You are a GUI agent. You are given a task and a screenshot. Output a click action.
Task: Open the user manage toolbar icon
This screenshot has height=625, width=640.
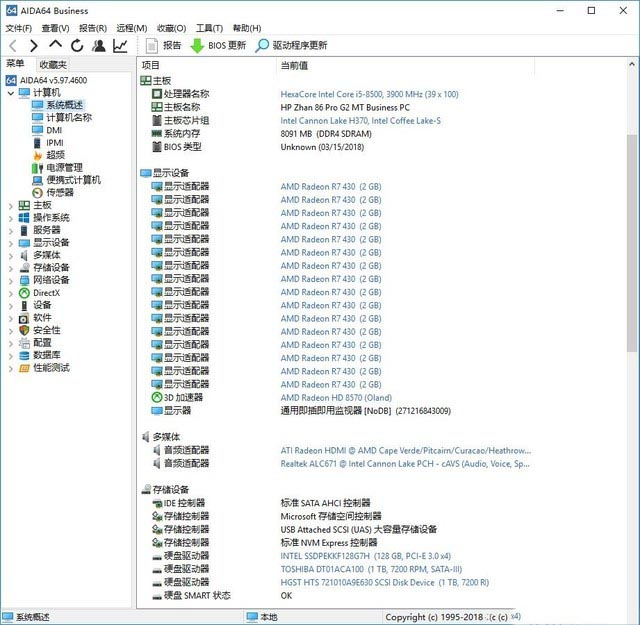(98, 46)
